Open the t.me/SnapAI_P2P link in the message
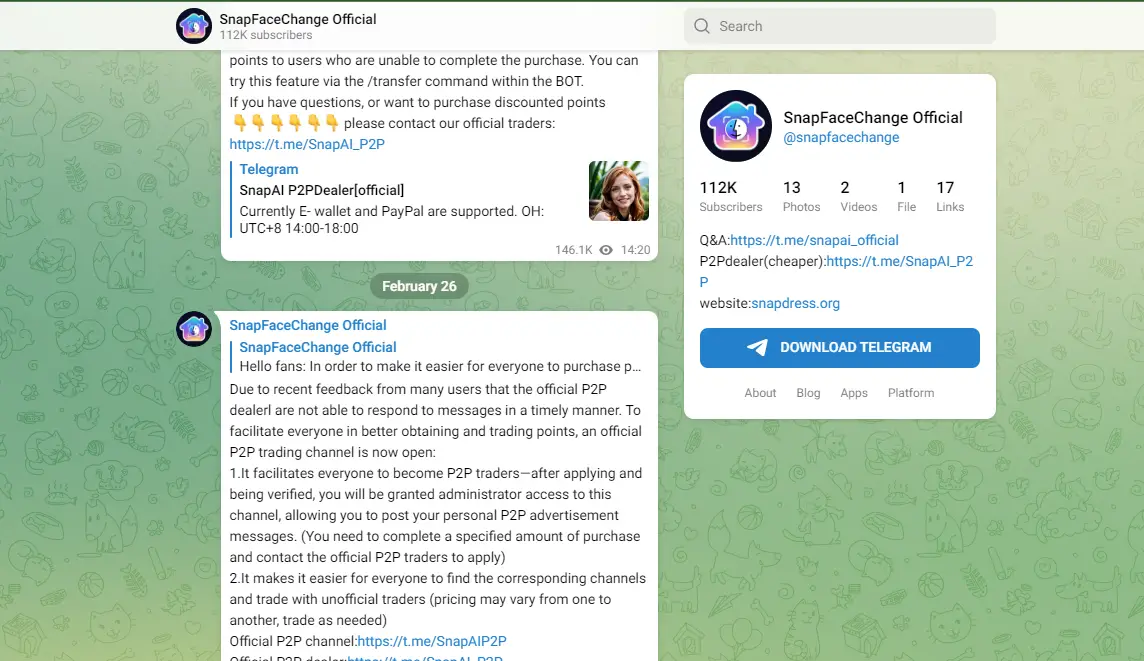Viewport: 1144px width, 661px height. 307,144
